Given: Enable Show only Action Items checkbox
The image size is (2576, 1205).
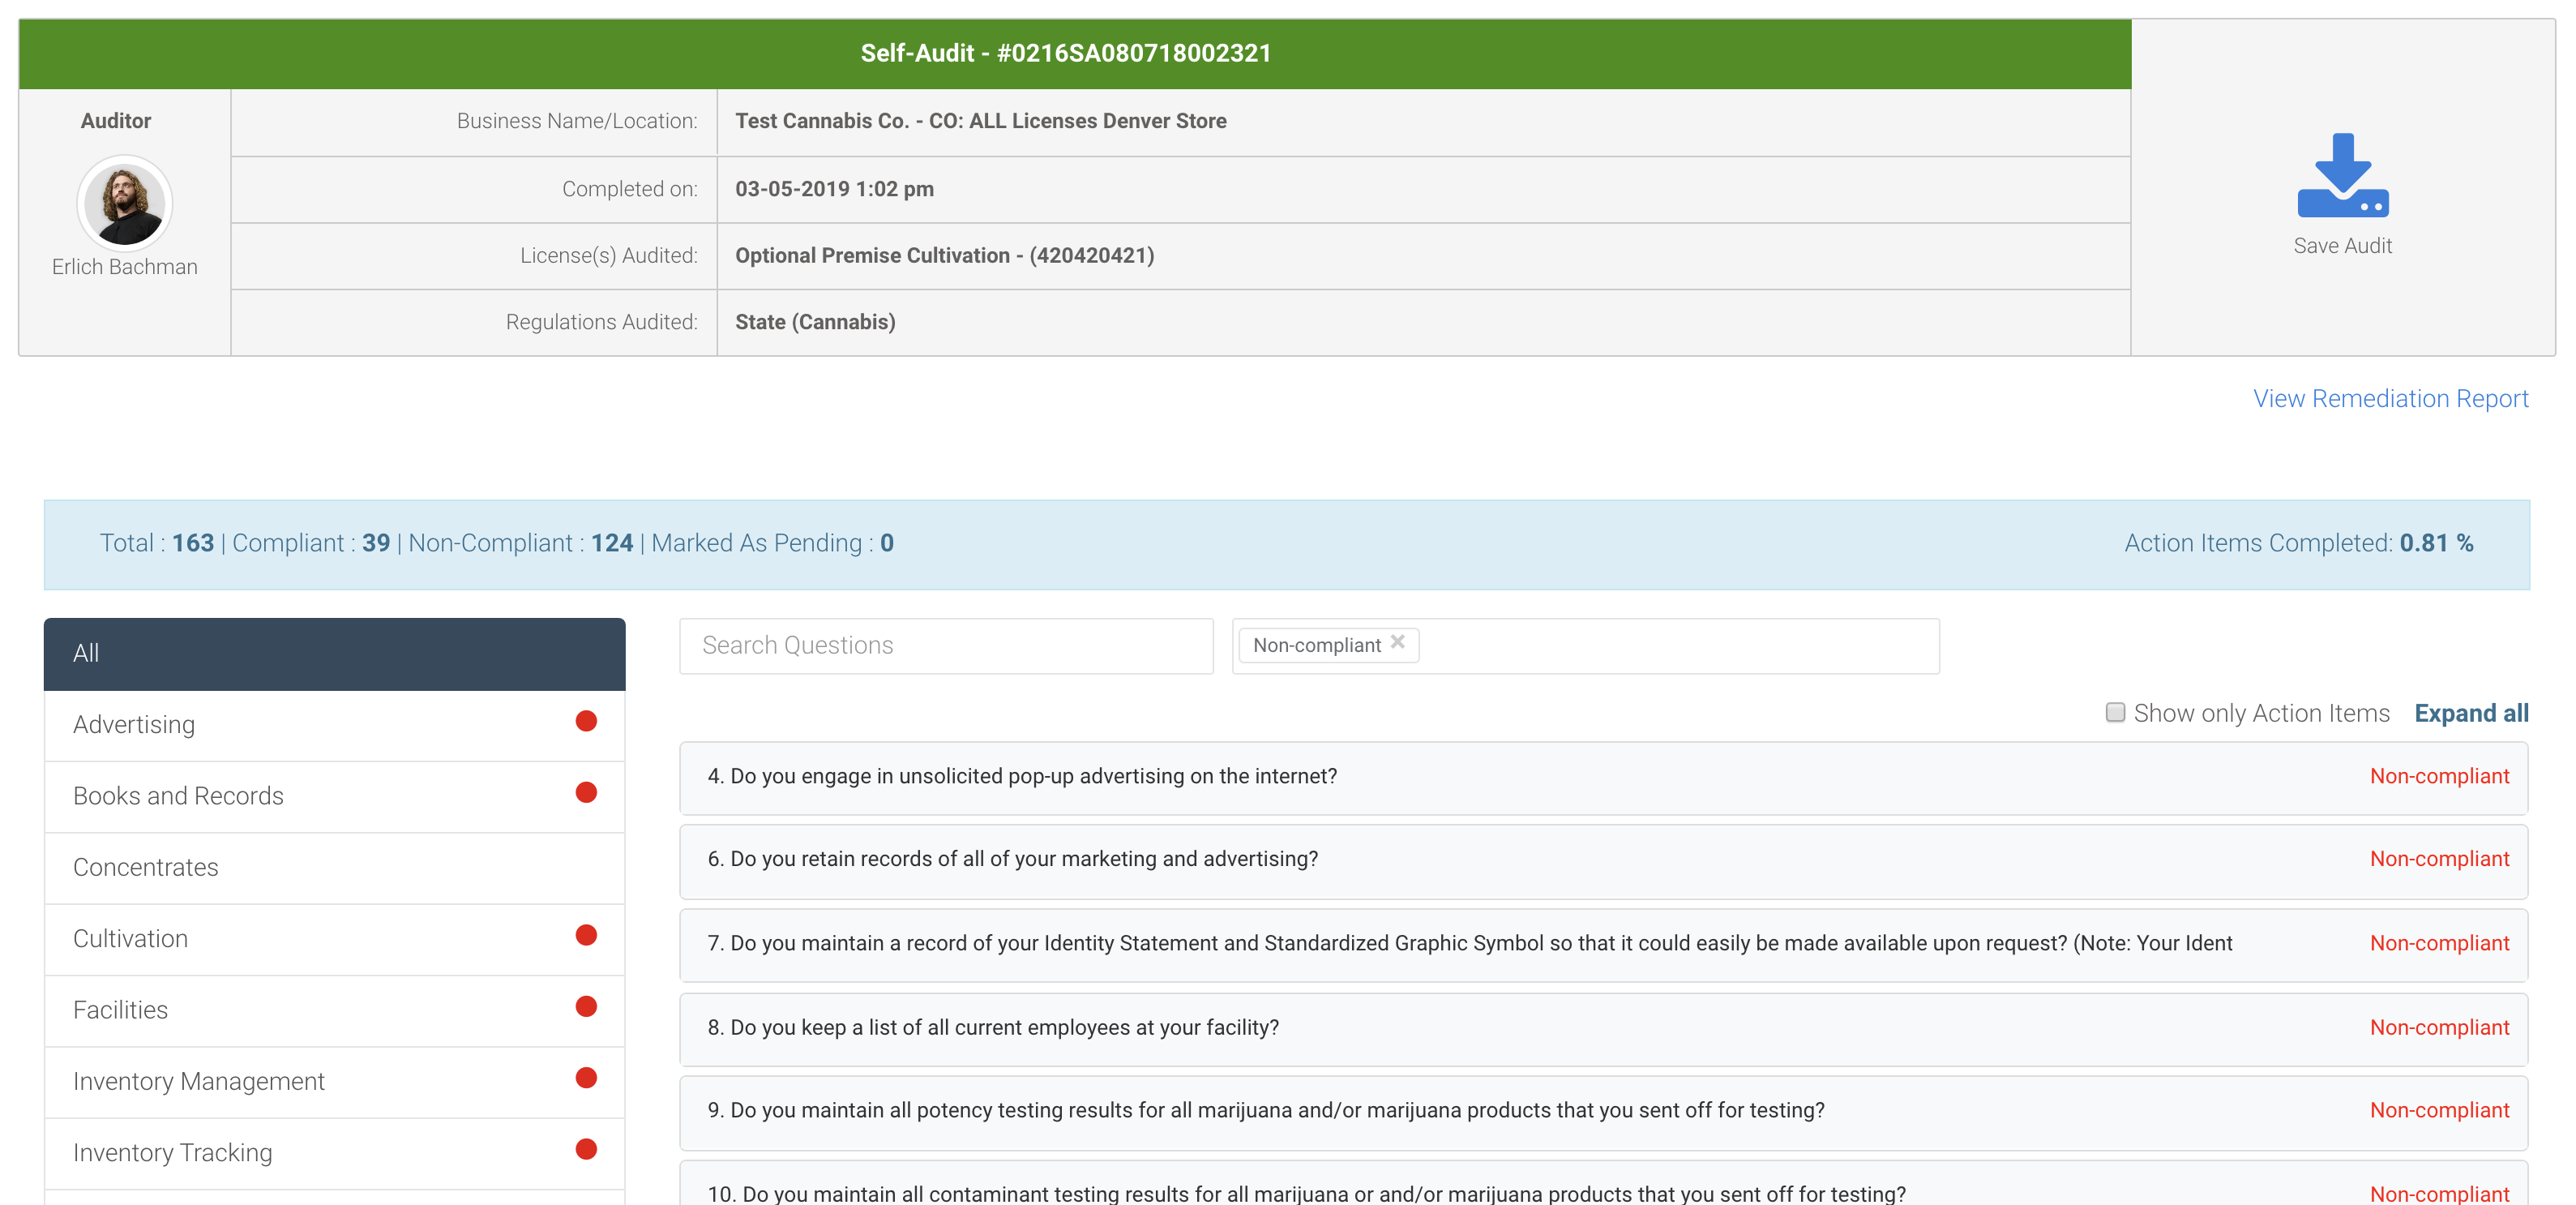Looking at the screenshot, I should pos(2115,713).
